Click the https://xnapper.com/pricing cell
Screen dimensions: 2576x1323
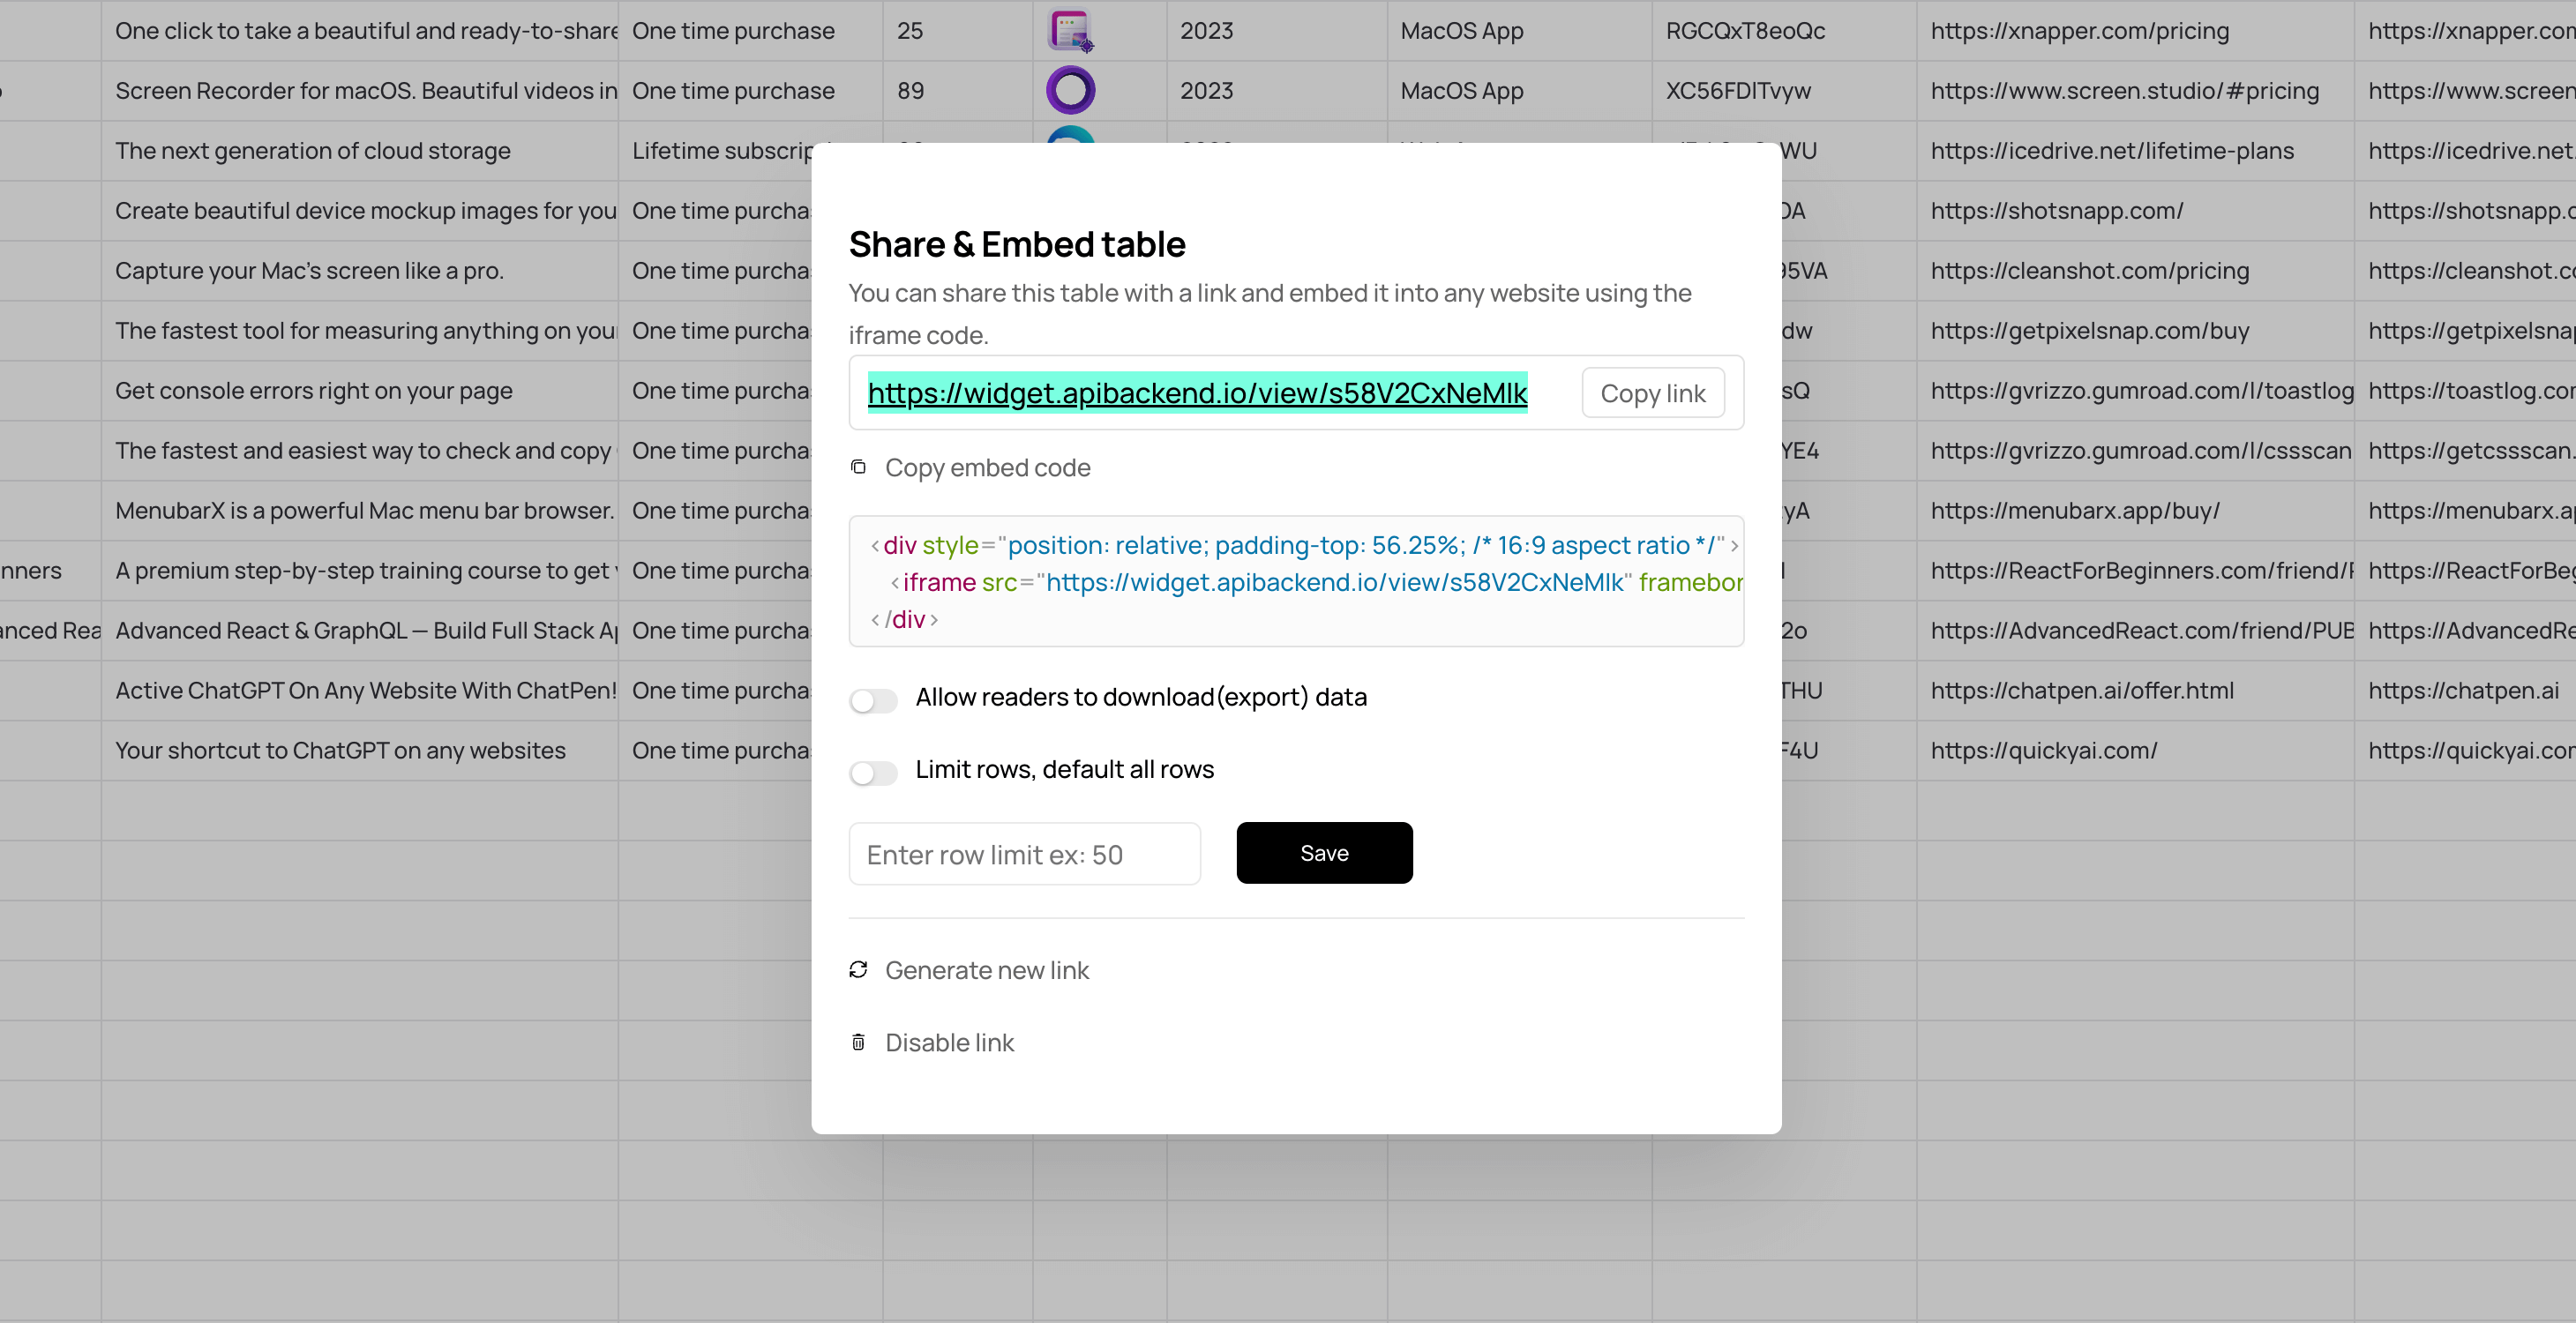pos(2135,31)
